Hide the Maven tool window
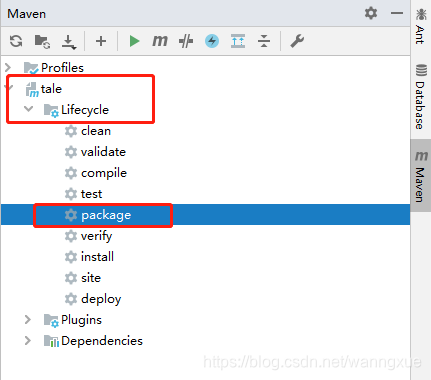The height and width of the screenshot is (380, 431). [x=397, y=13]
